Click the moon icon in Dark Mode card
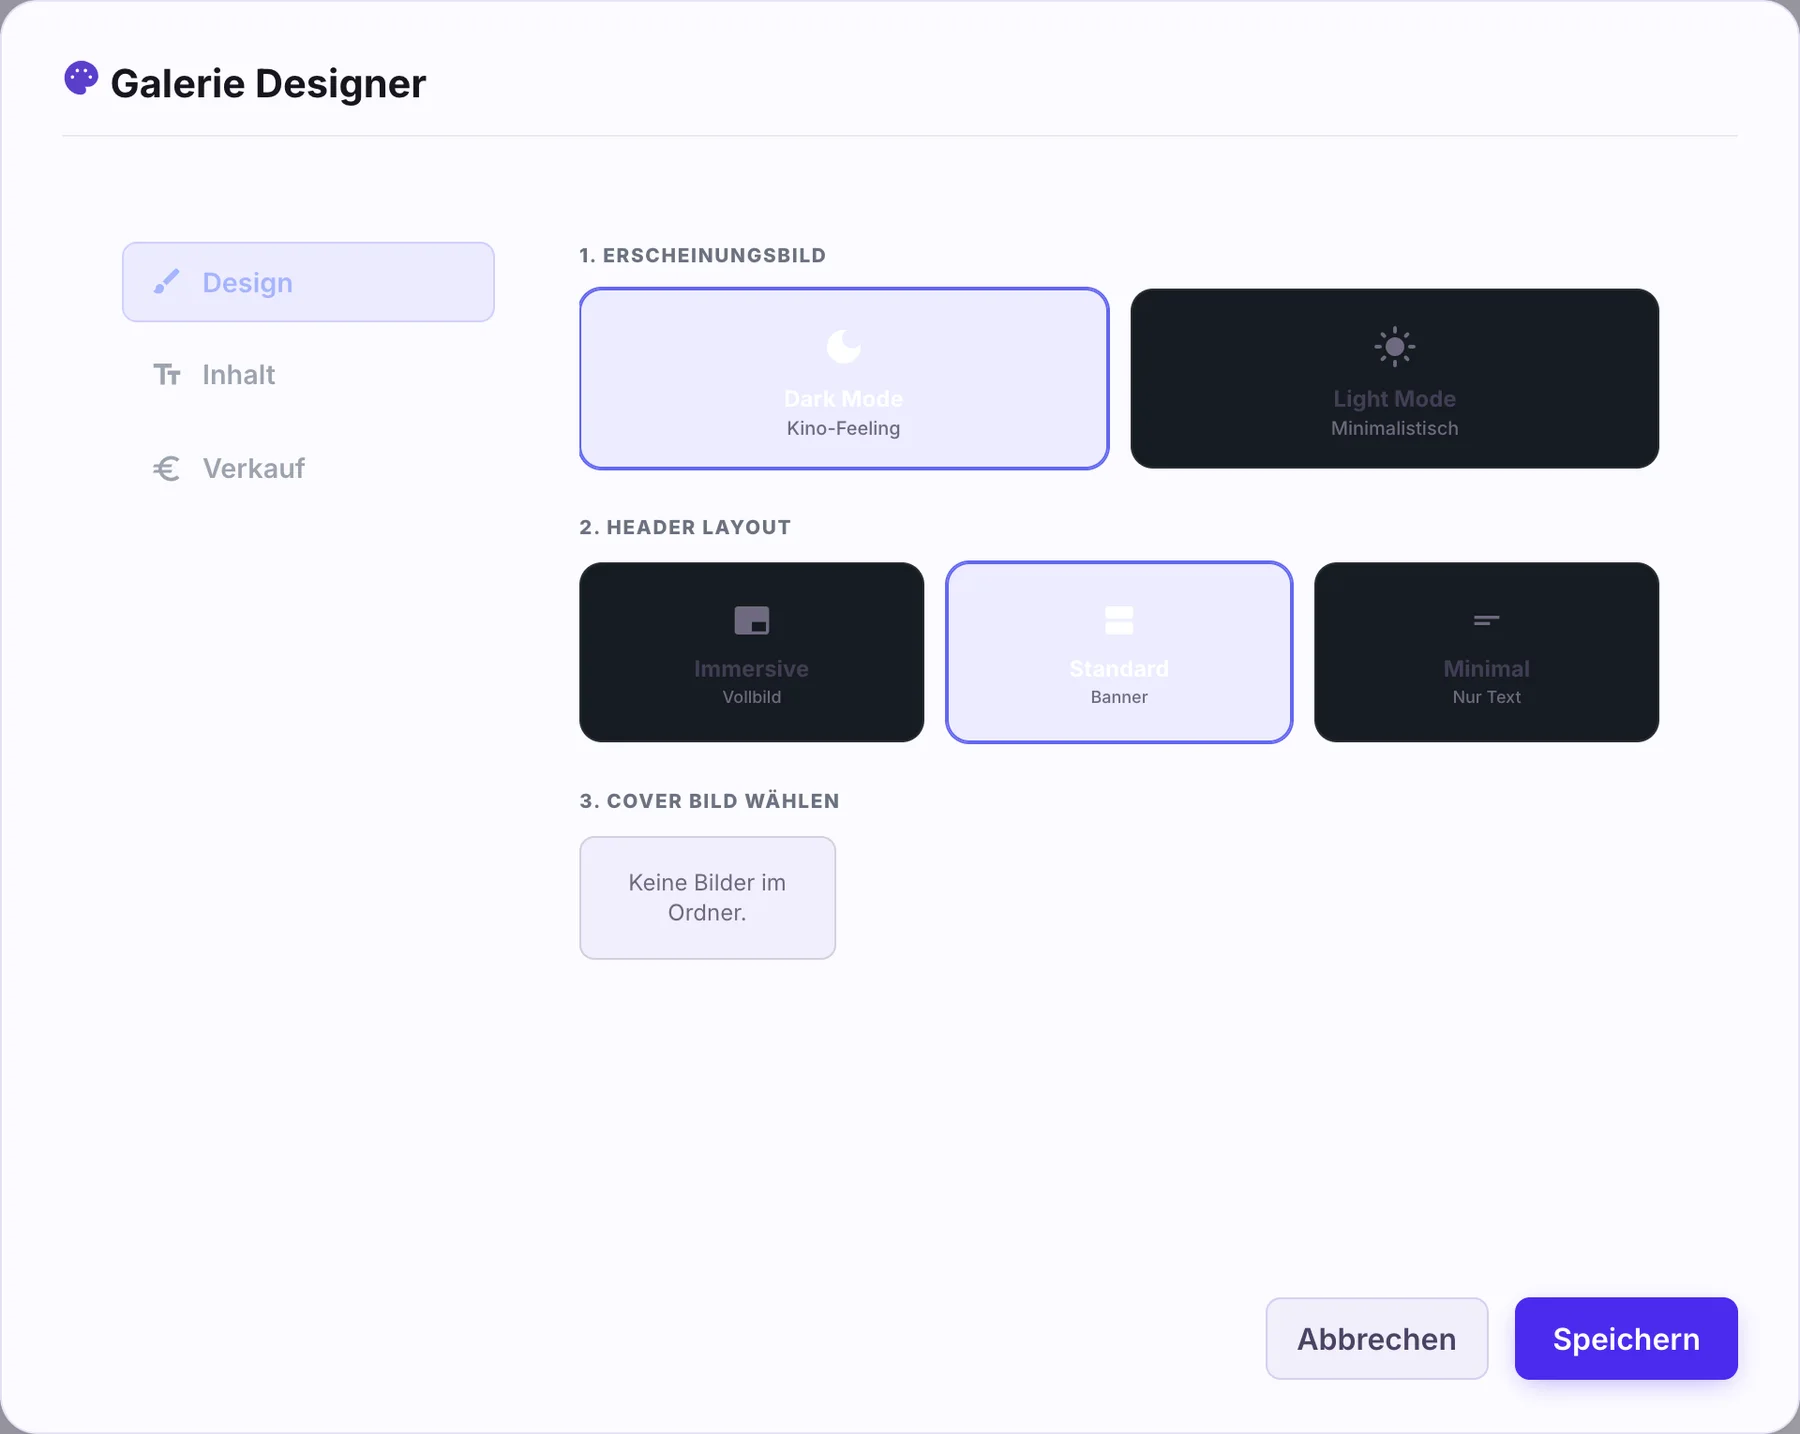The height and width of the screenshot is (1434, 1800). (x=844, y=347)
